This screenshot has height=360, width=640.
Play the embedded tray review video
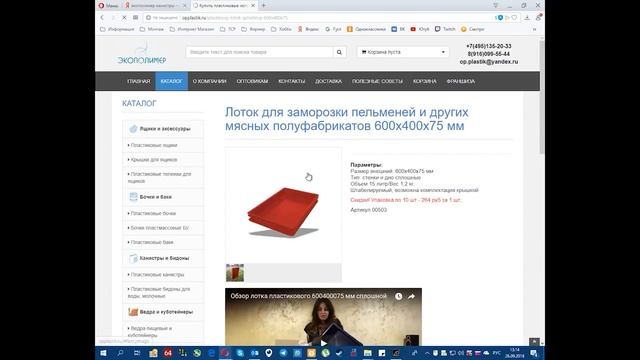point(323,342)
